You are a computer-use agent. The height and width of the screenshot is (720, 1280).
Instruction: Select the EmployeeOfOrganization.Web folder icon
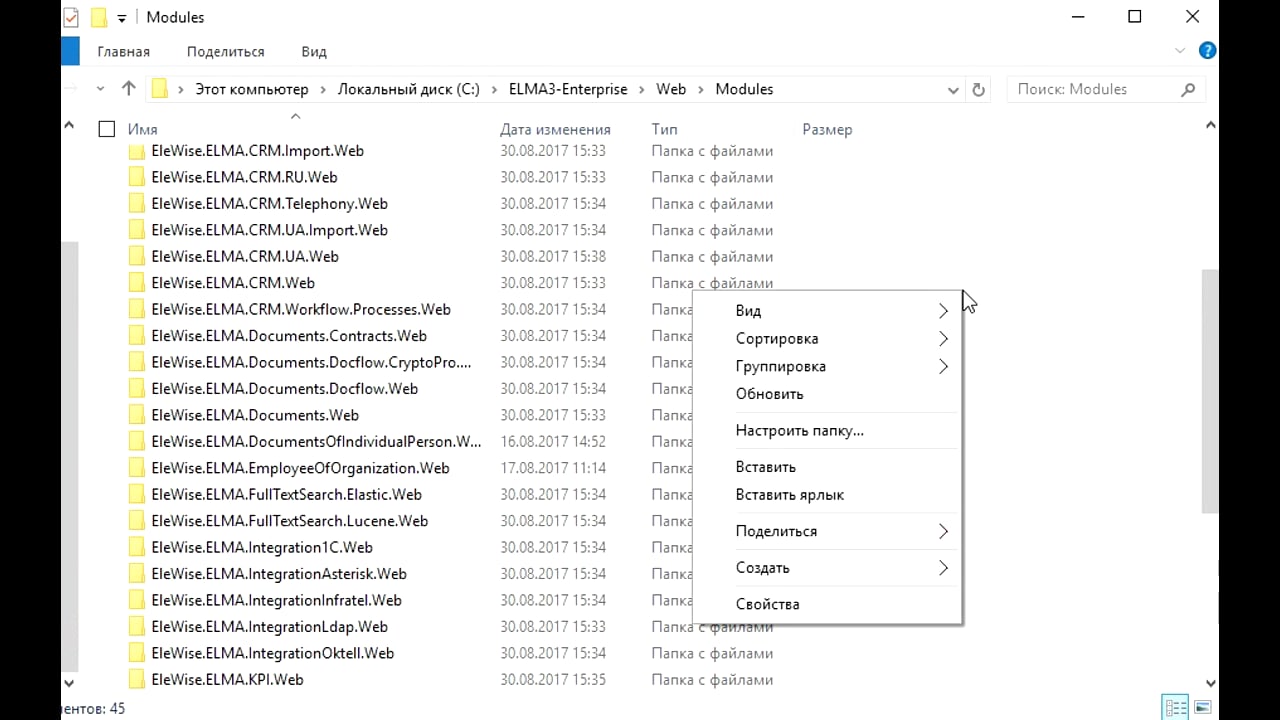tap(136, 468)
